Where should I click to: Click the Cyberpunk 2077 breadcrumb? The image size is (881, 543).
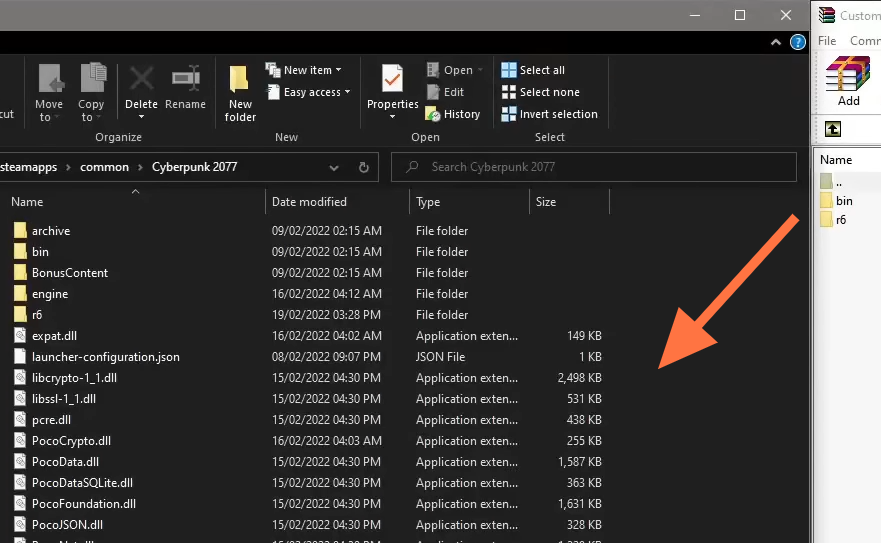(194, 167)
